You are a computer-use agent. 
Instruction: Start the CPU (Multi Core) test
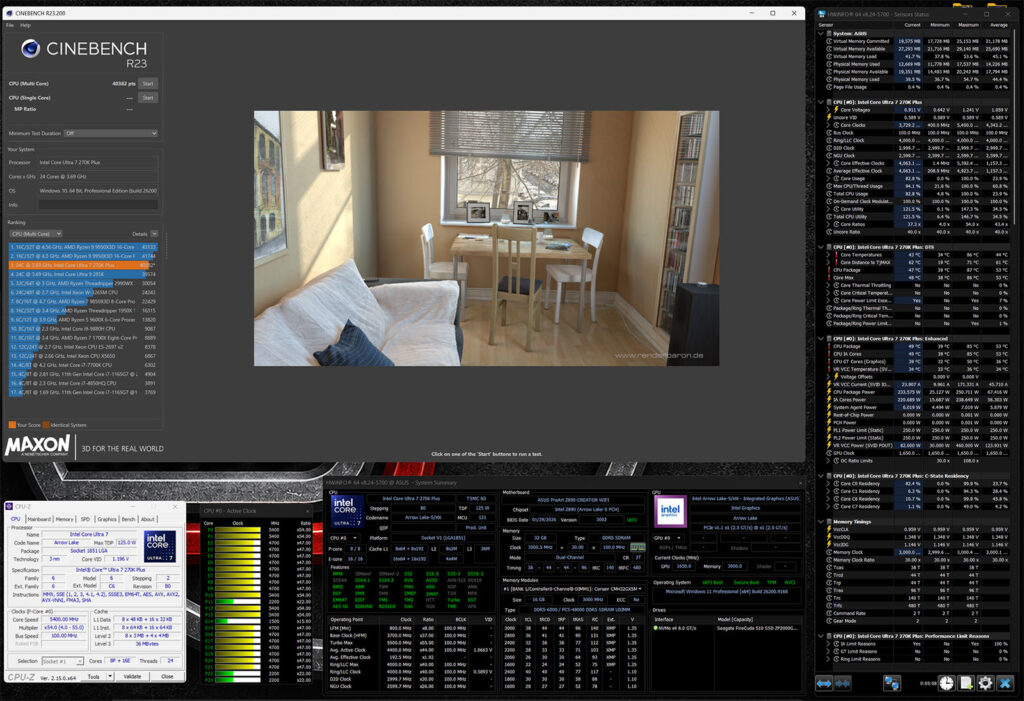[148, 84]
